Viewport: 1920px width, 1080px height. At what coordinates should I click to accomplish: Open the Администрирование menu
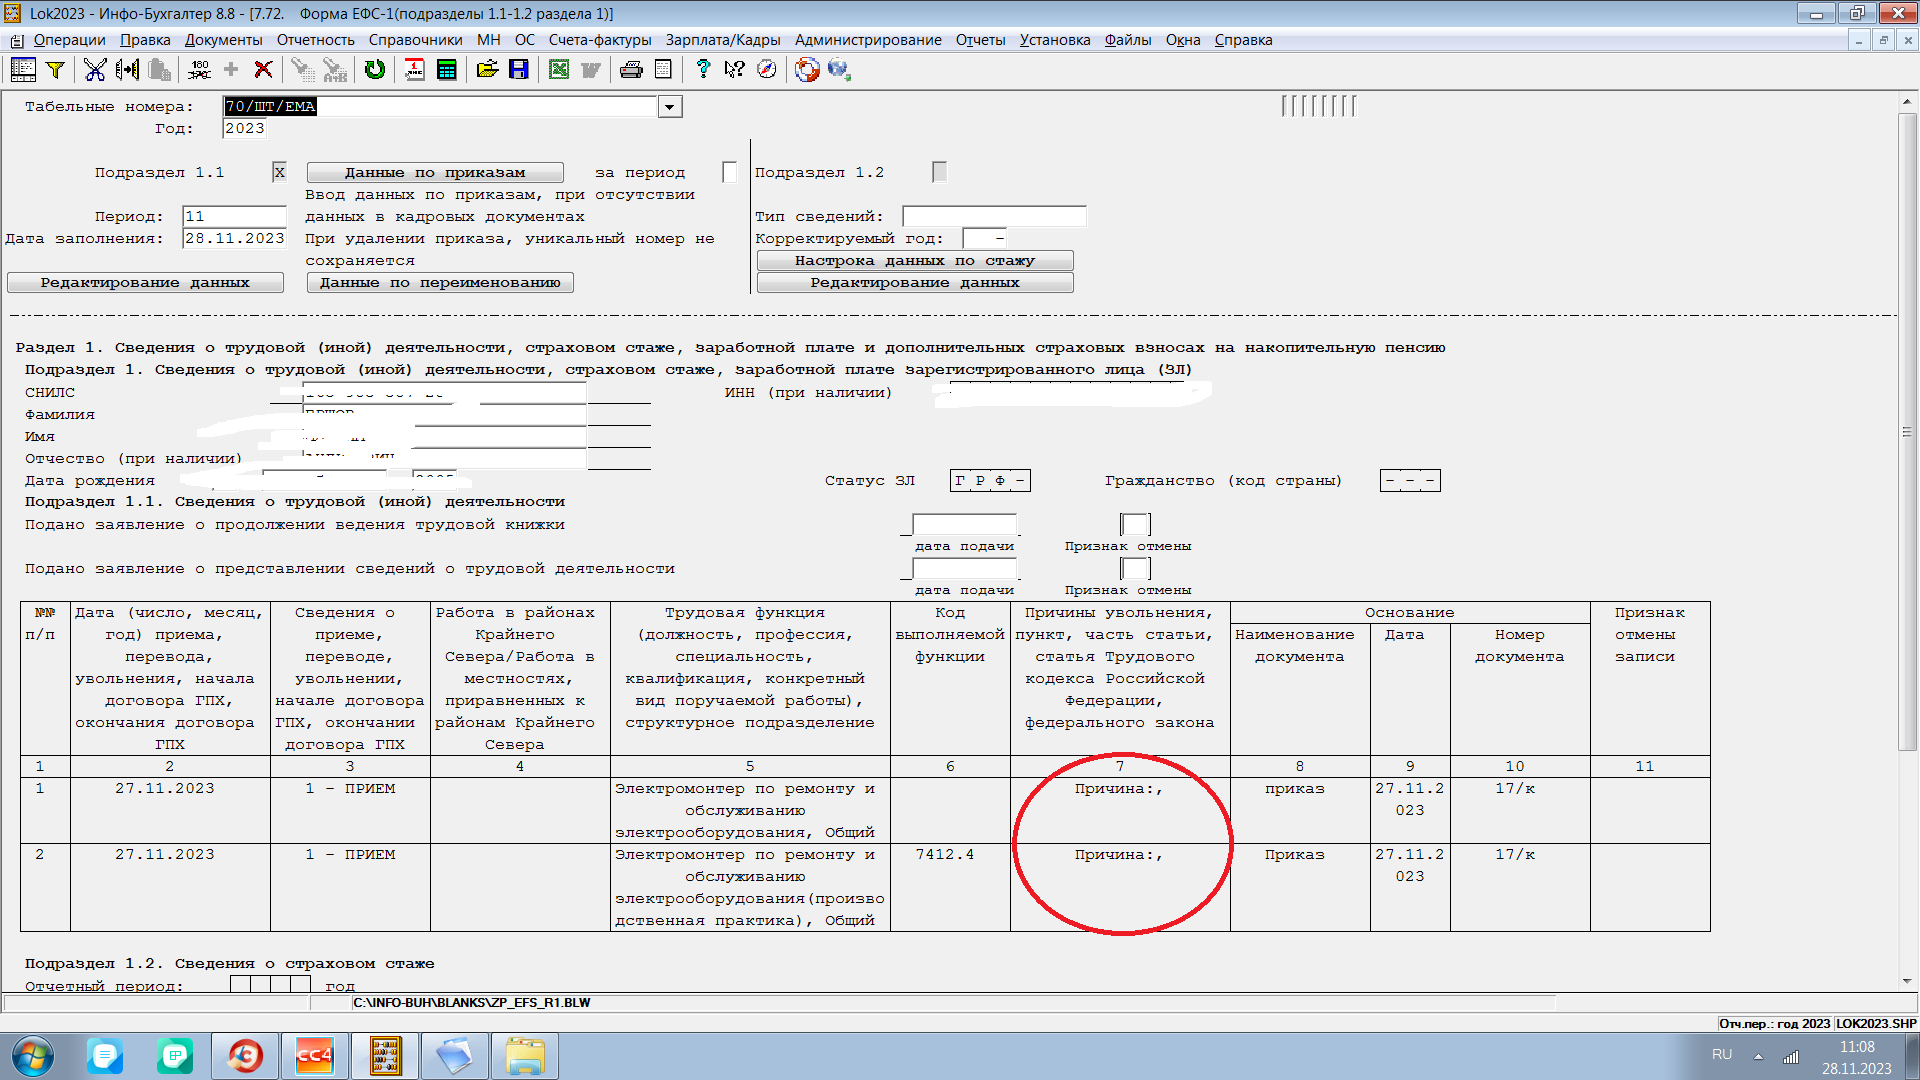point(868,40)
